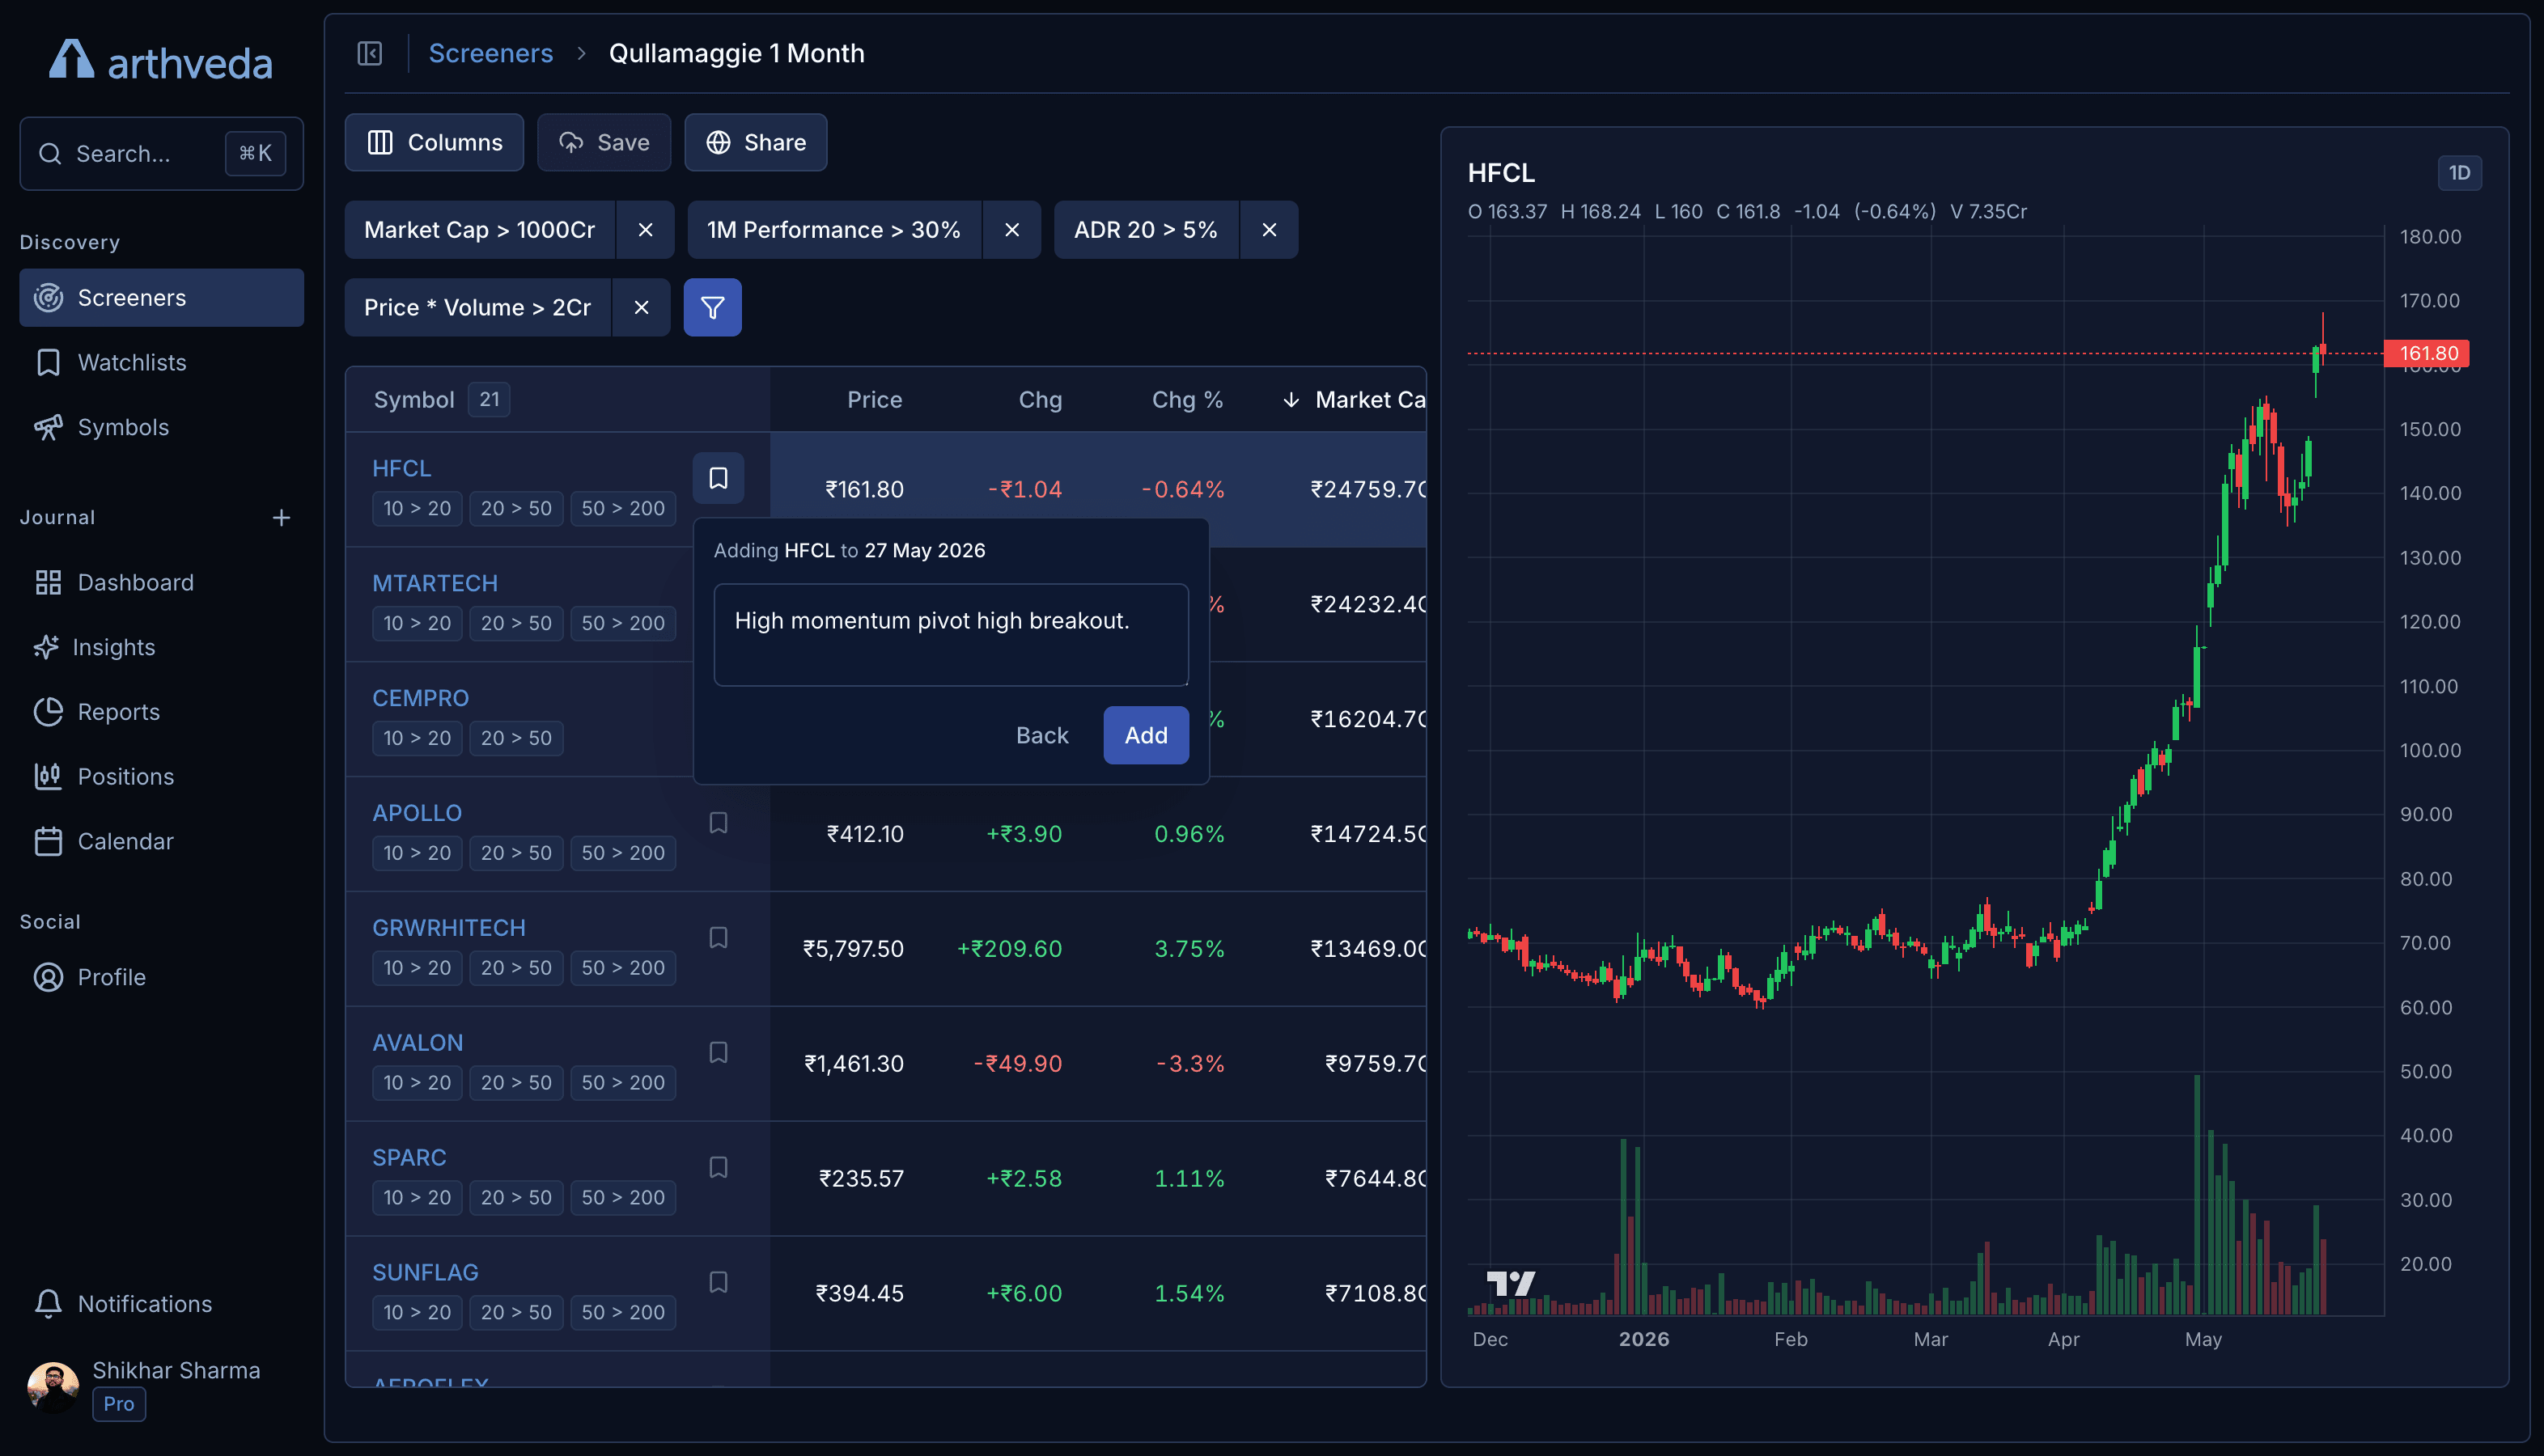This screenshot has width=2544, height=1456.
Task: Open Screeners in the sidebar
Action: tap(161, 297)
